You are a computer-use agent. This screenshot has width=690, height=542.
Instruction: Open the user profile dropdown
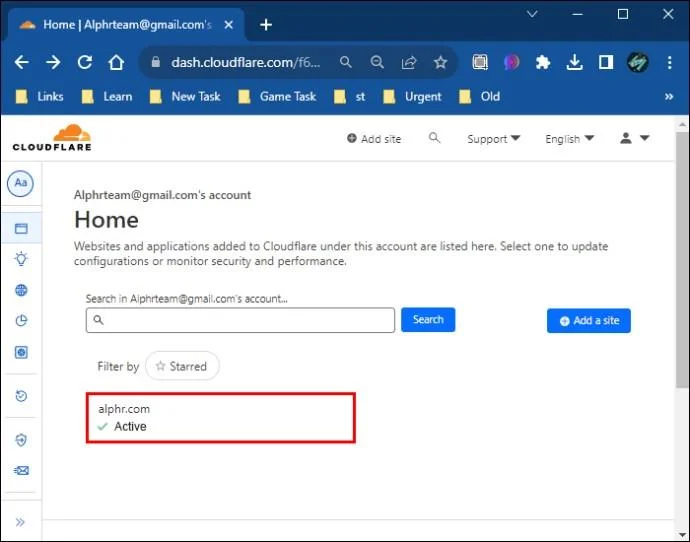coord(635,138)
